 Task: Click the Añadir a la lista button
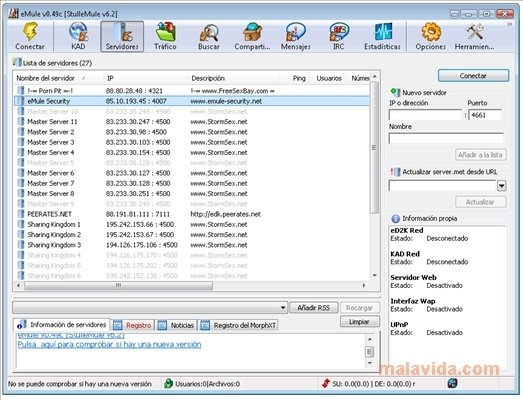[x=480, y=155]
